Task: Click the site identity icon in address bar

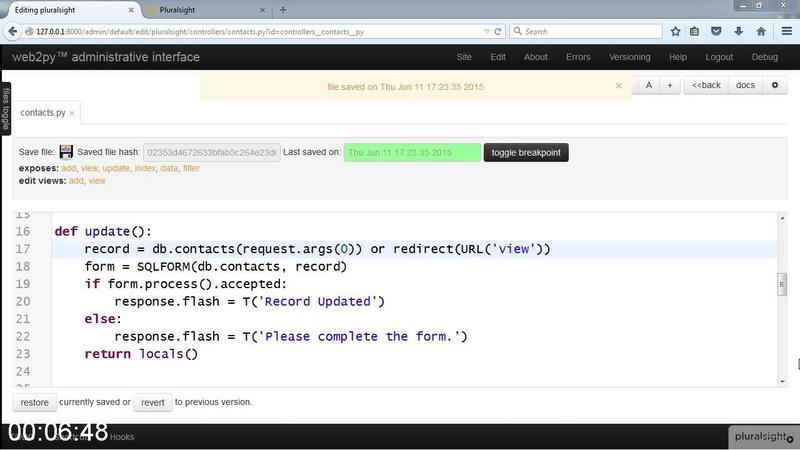Action: coord(29,32)
